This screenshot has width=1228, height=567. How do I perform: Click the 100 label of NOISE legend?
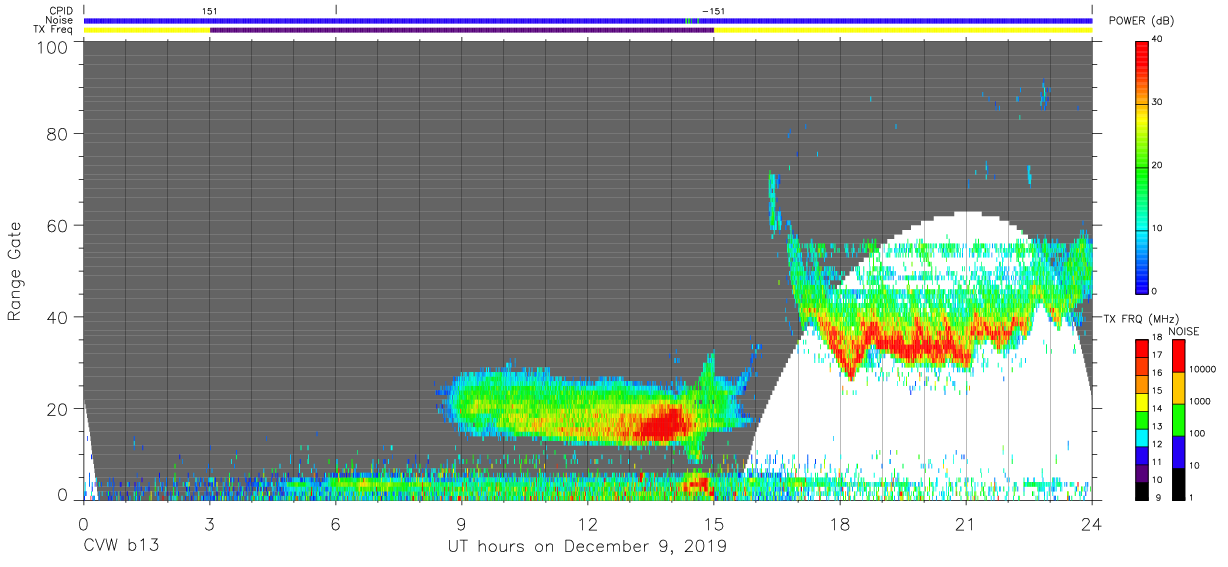[x=1198, y=432]
